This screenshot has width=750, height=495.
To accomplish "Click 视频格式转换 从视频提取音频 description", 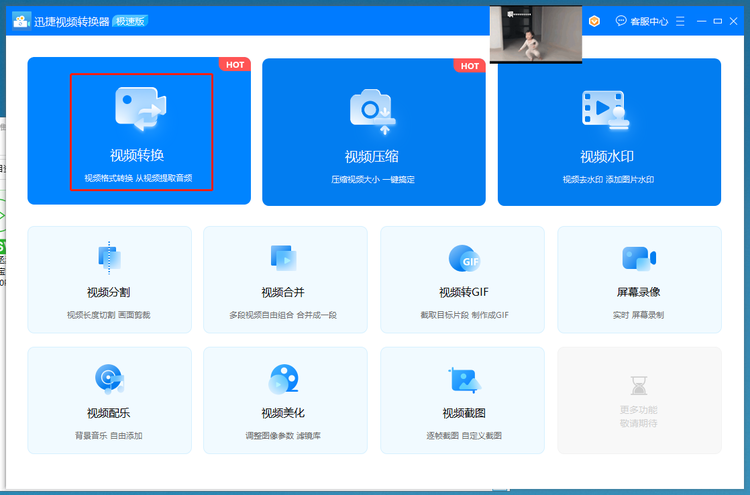I will (x=138, y=178).
